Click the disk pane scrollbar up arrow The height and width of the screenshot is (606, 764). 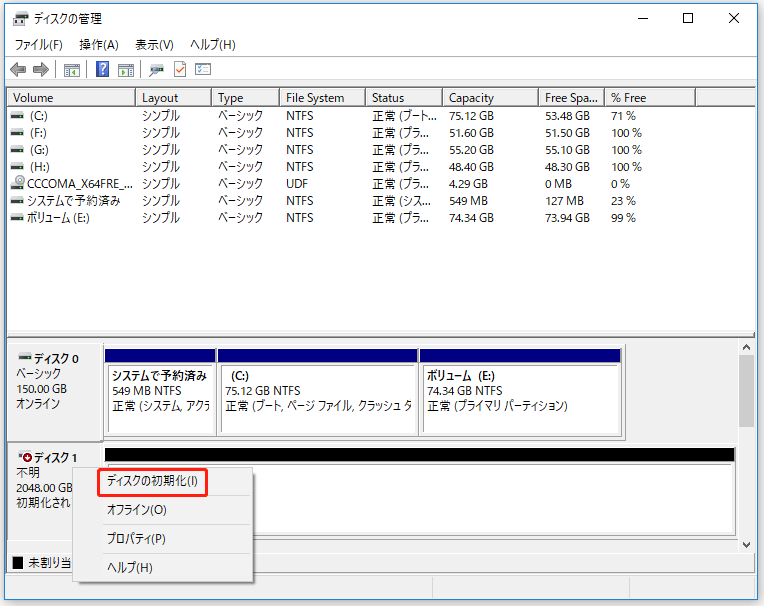(746, 347)
